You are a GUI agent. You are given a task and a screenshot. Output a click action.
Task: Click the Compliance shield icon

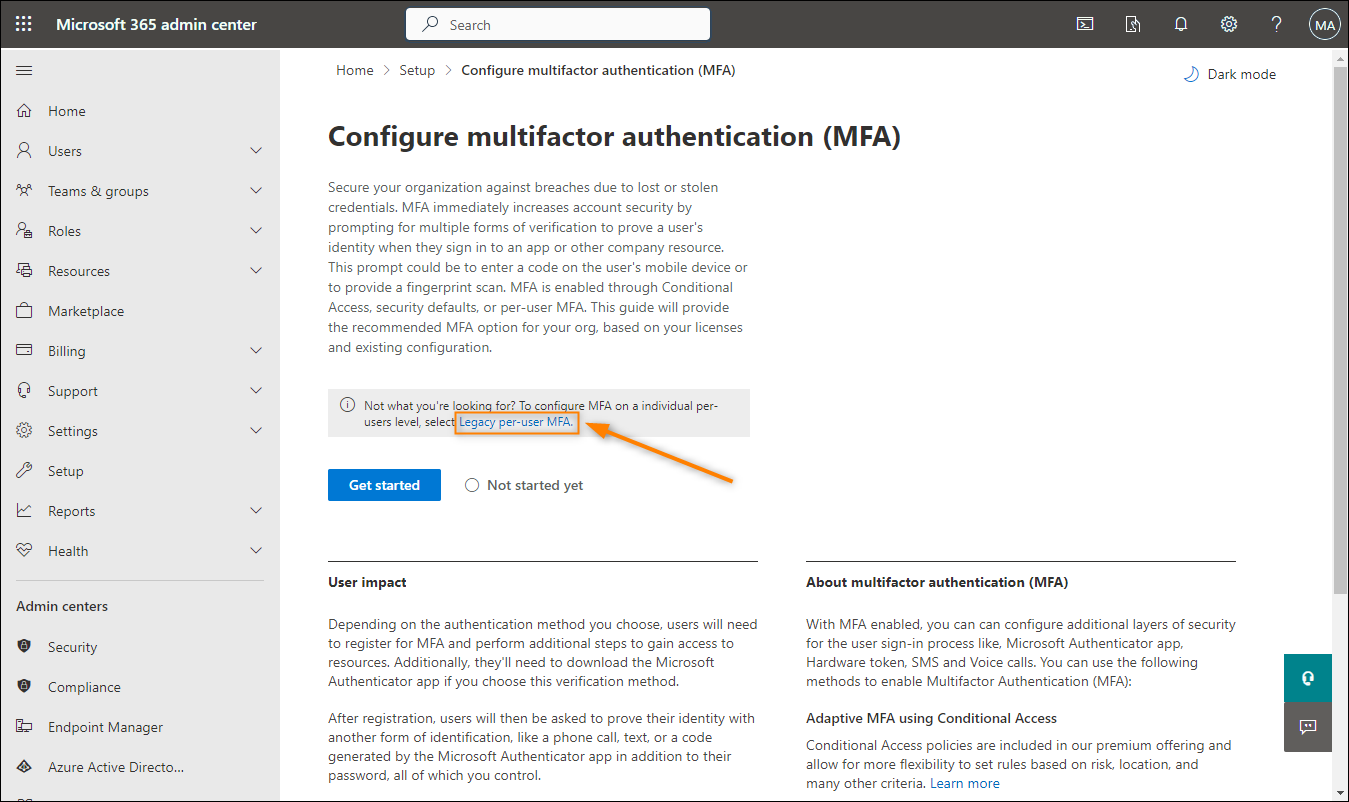(25, 687)
